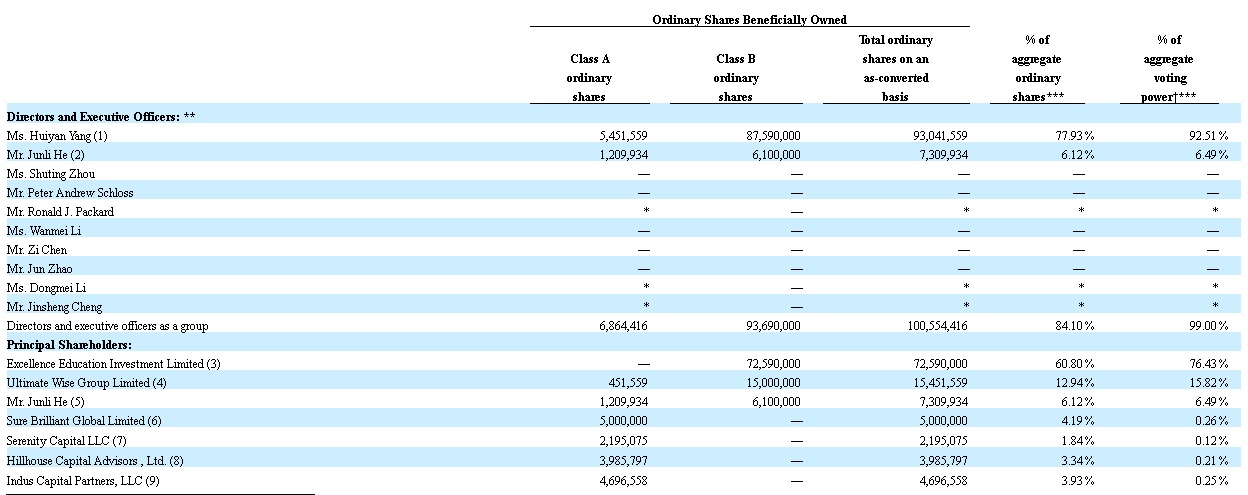Select the name 'Ms. Huiyan Yang (1)'
Viewport: 1248px width, 495px height.
(x=57, y=136)
